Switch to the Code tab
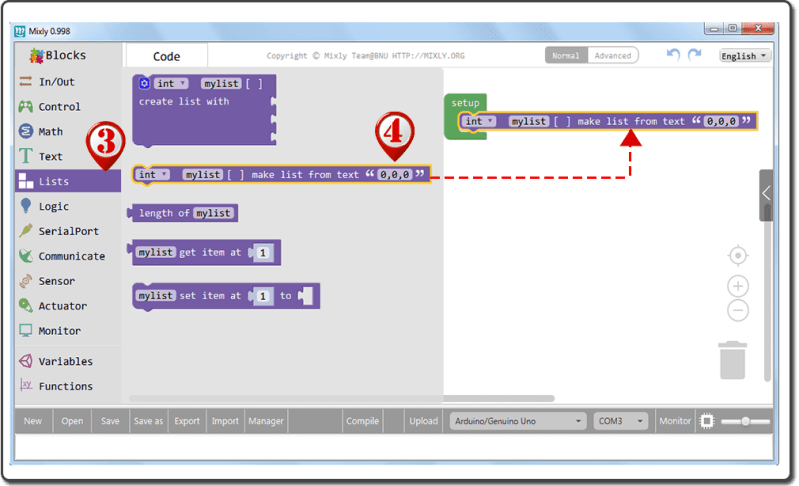The height and width of the screenshot is (486, 799). pyautogui.click(x=166, y=56)
